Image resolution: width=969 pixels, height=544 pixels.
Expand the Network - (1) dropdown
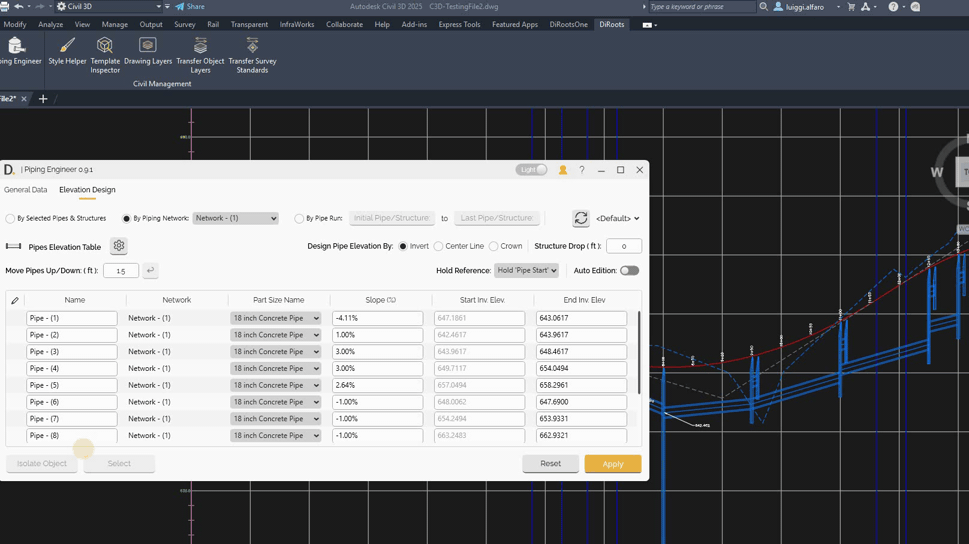[235, 218]
